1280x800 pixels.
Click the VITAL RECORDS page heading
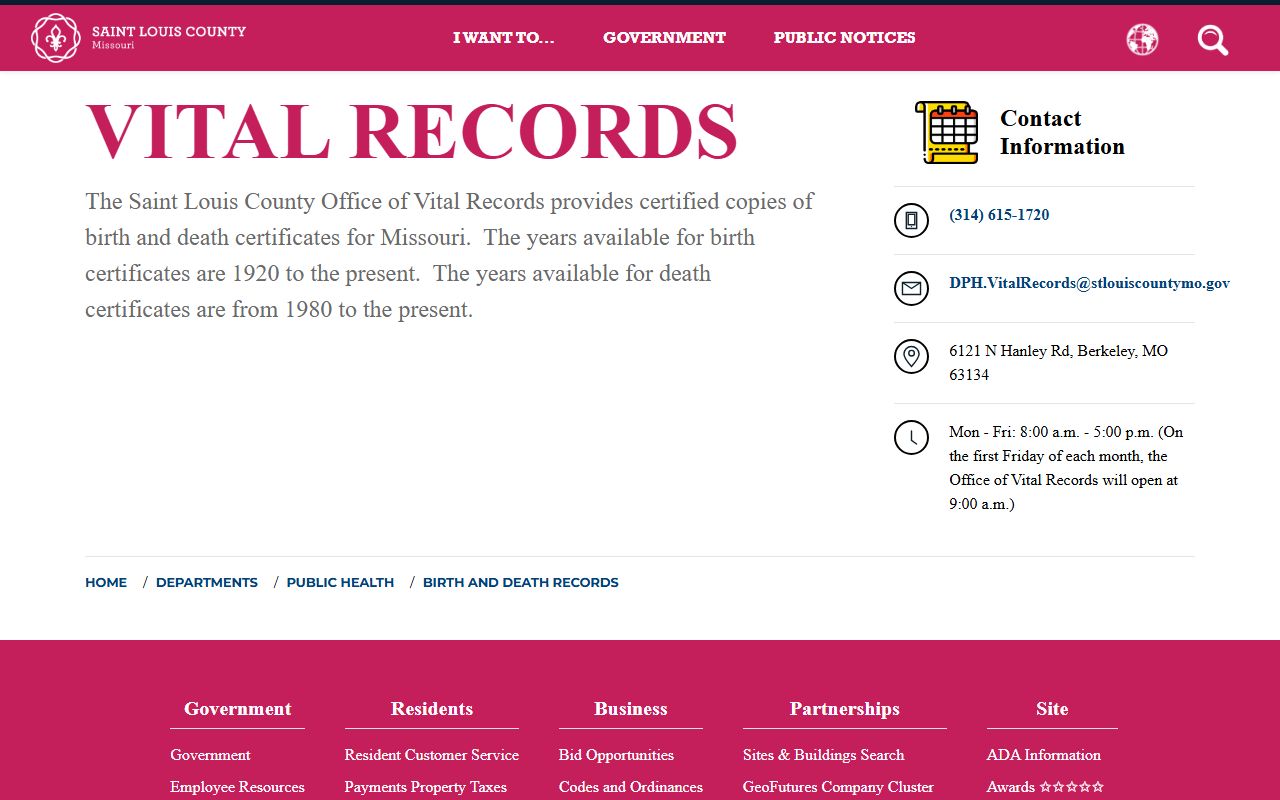[x=411, y=132]
